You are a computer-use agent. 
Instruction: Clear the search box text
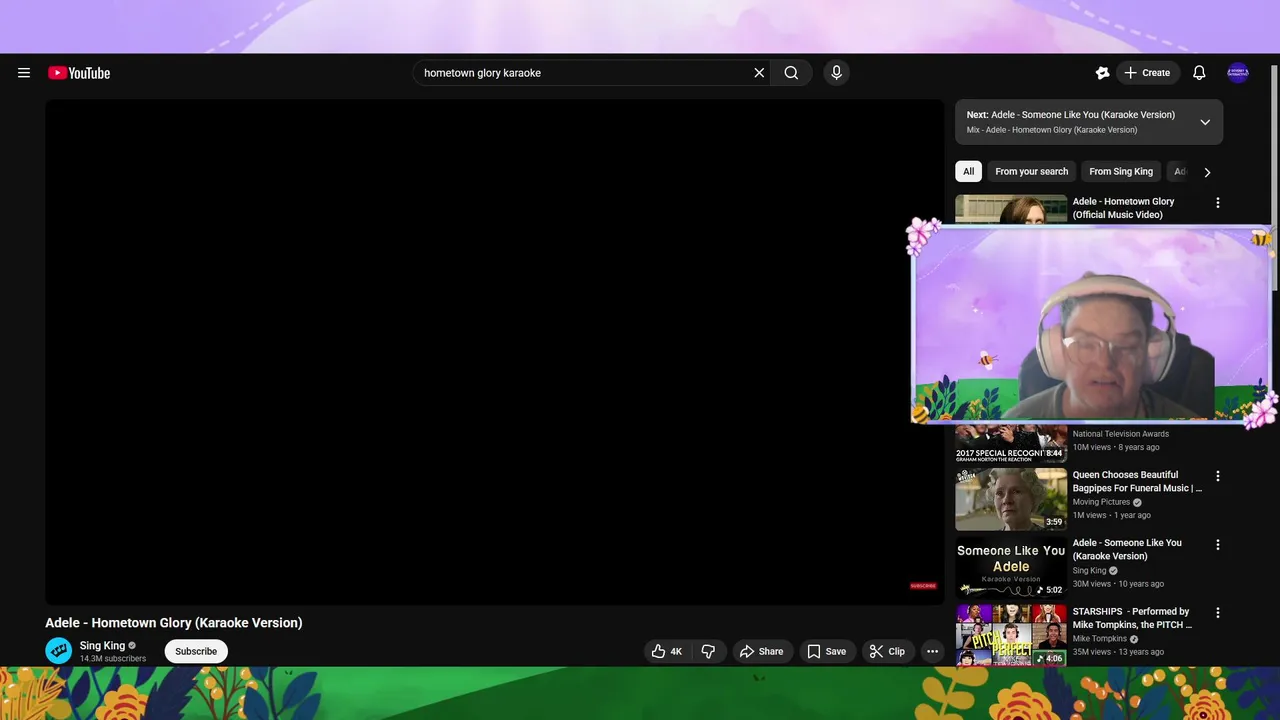click(x=759, y=73)
